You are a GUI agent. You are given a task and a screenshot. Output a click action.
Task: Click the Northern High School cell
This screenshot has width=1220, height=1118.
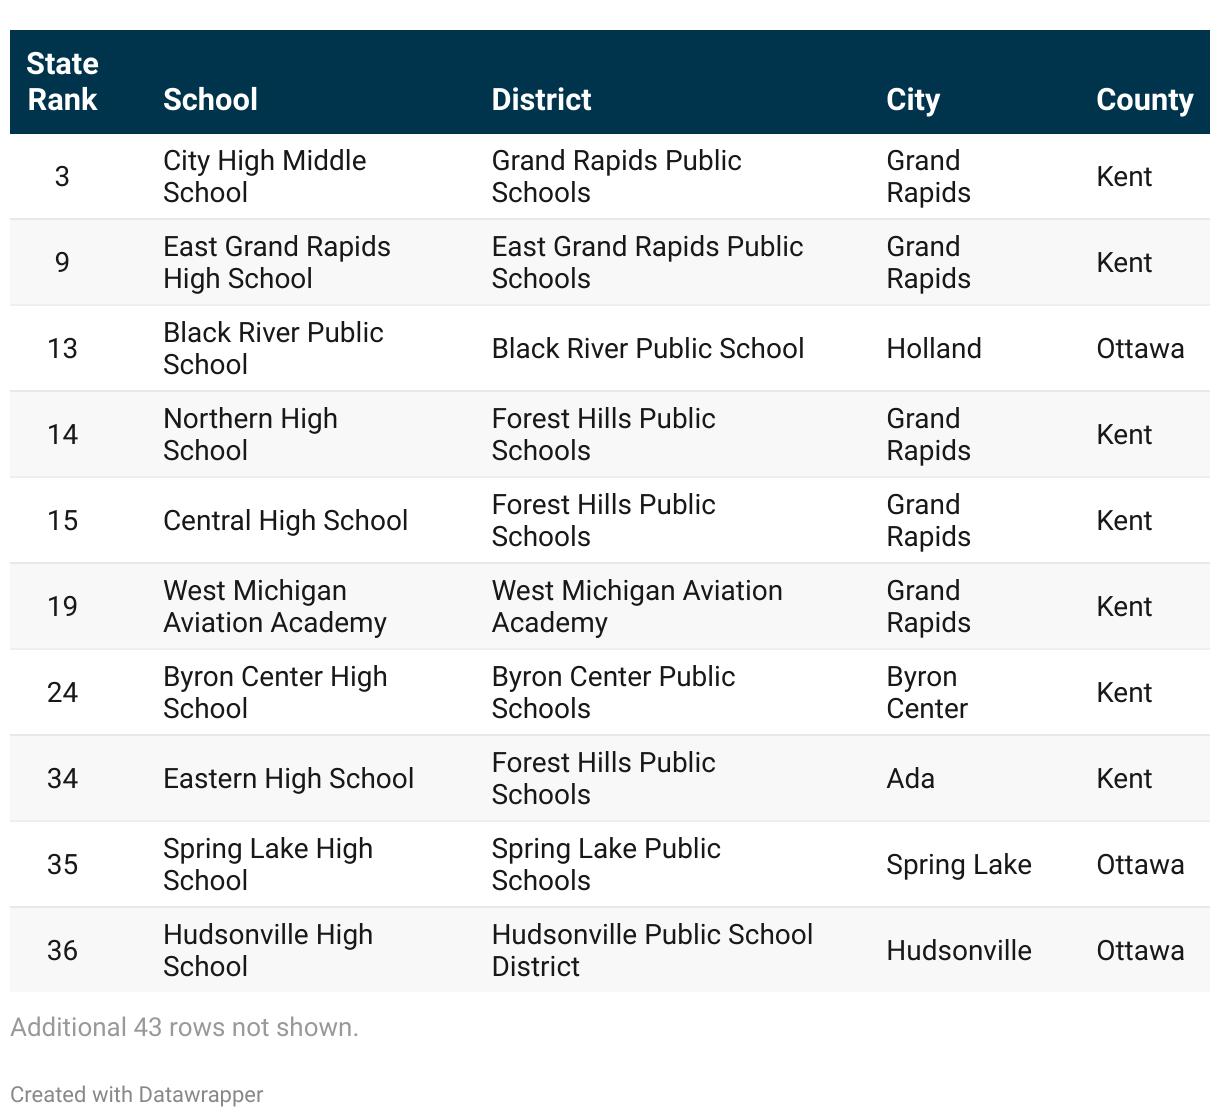250,434
